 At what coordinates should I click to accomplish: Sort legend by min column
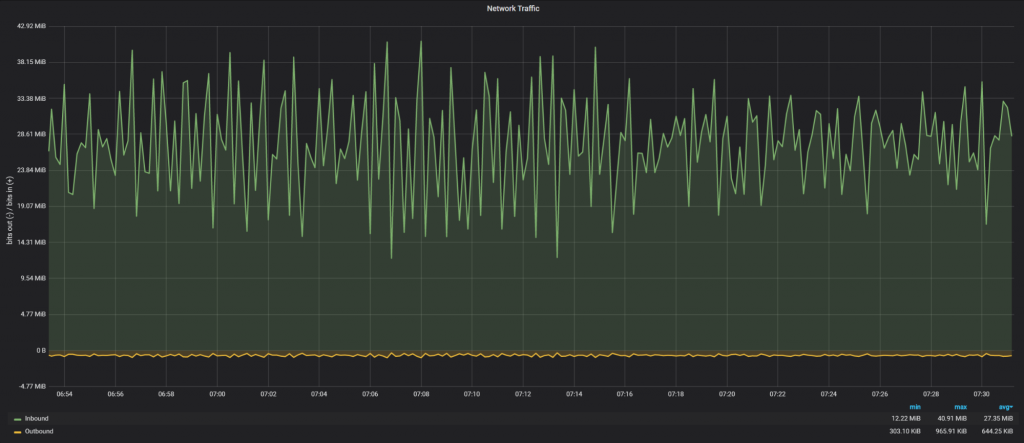(x=914, y=406)
